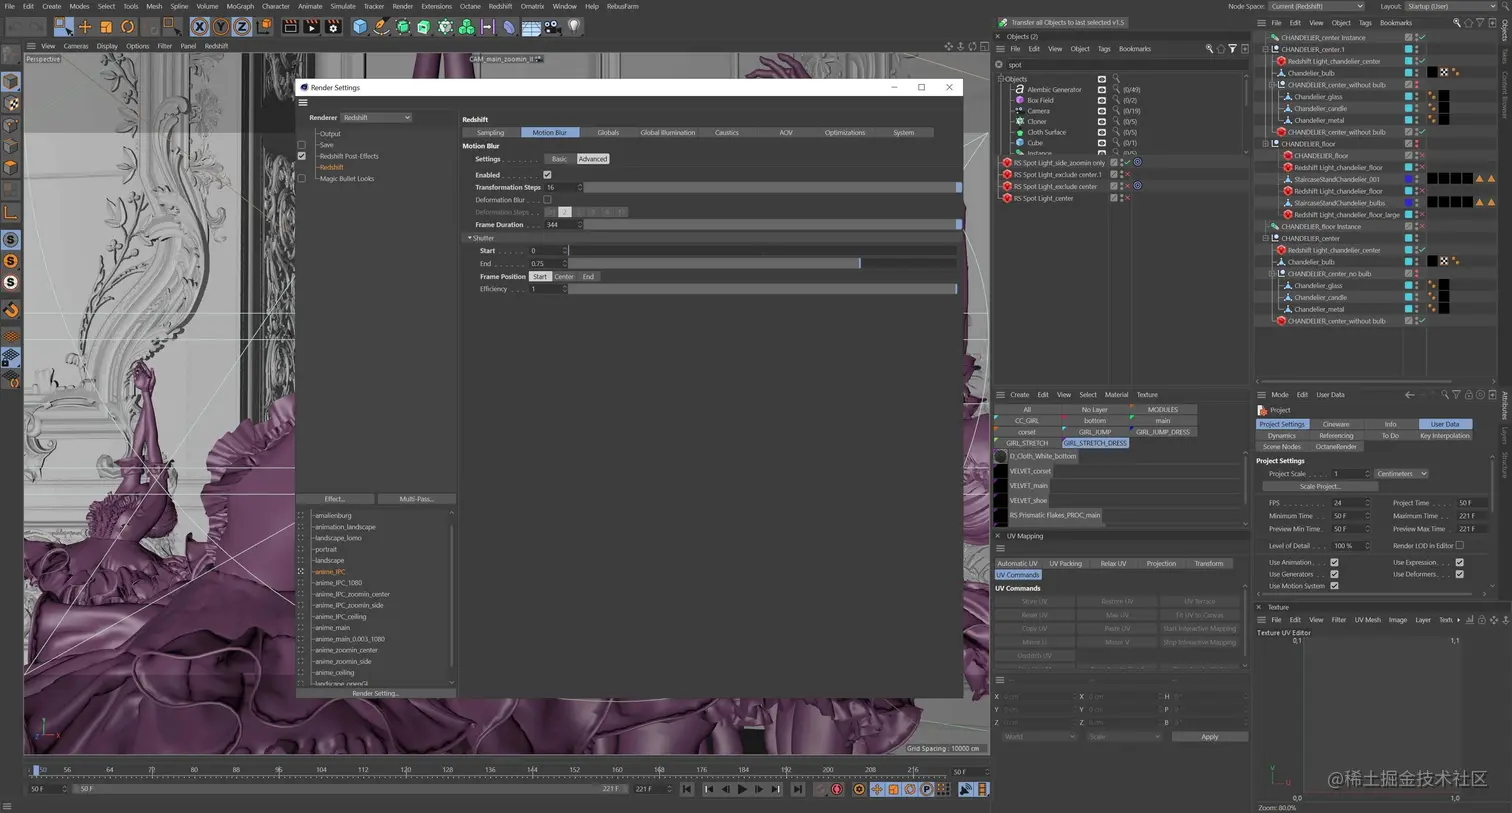
Task: Select Basic motion blur settings
Action: click(559, 159)
